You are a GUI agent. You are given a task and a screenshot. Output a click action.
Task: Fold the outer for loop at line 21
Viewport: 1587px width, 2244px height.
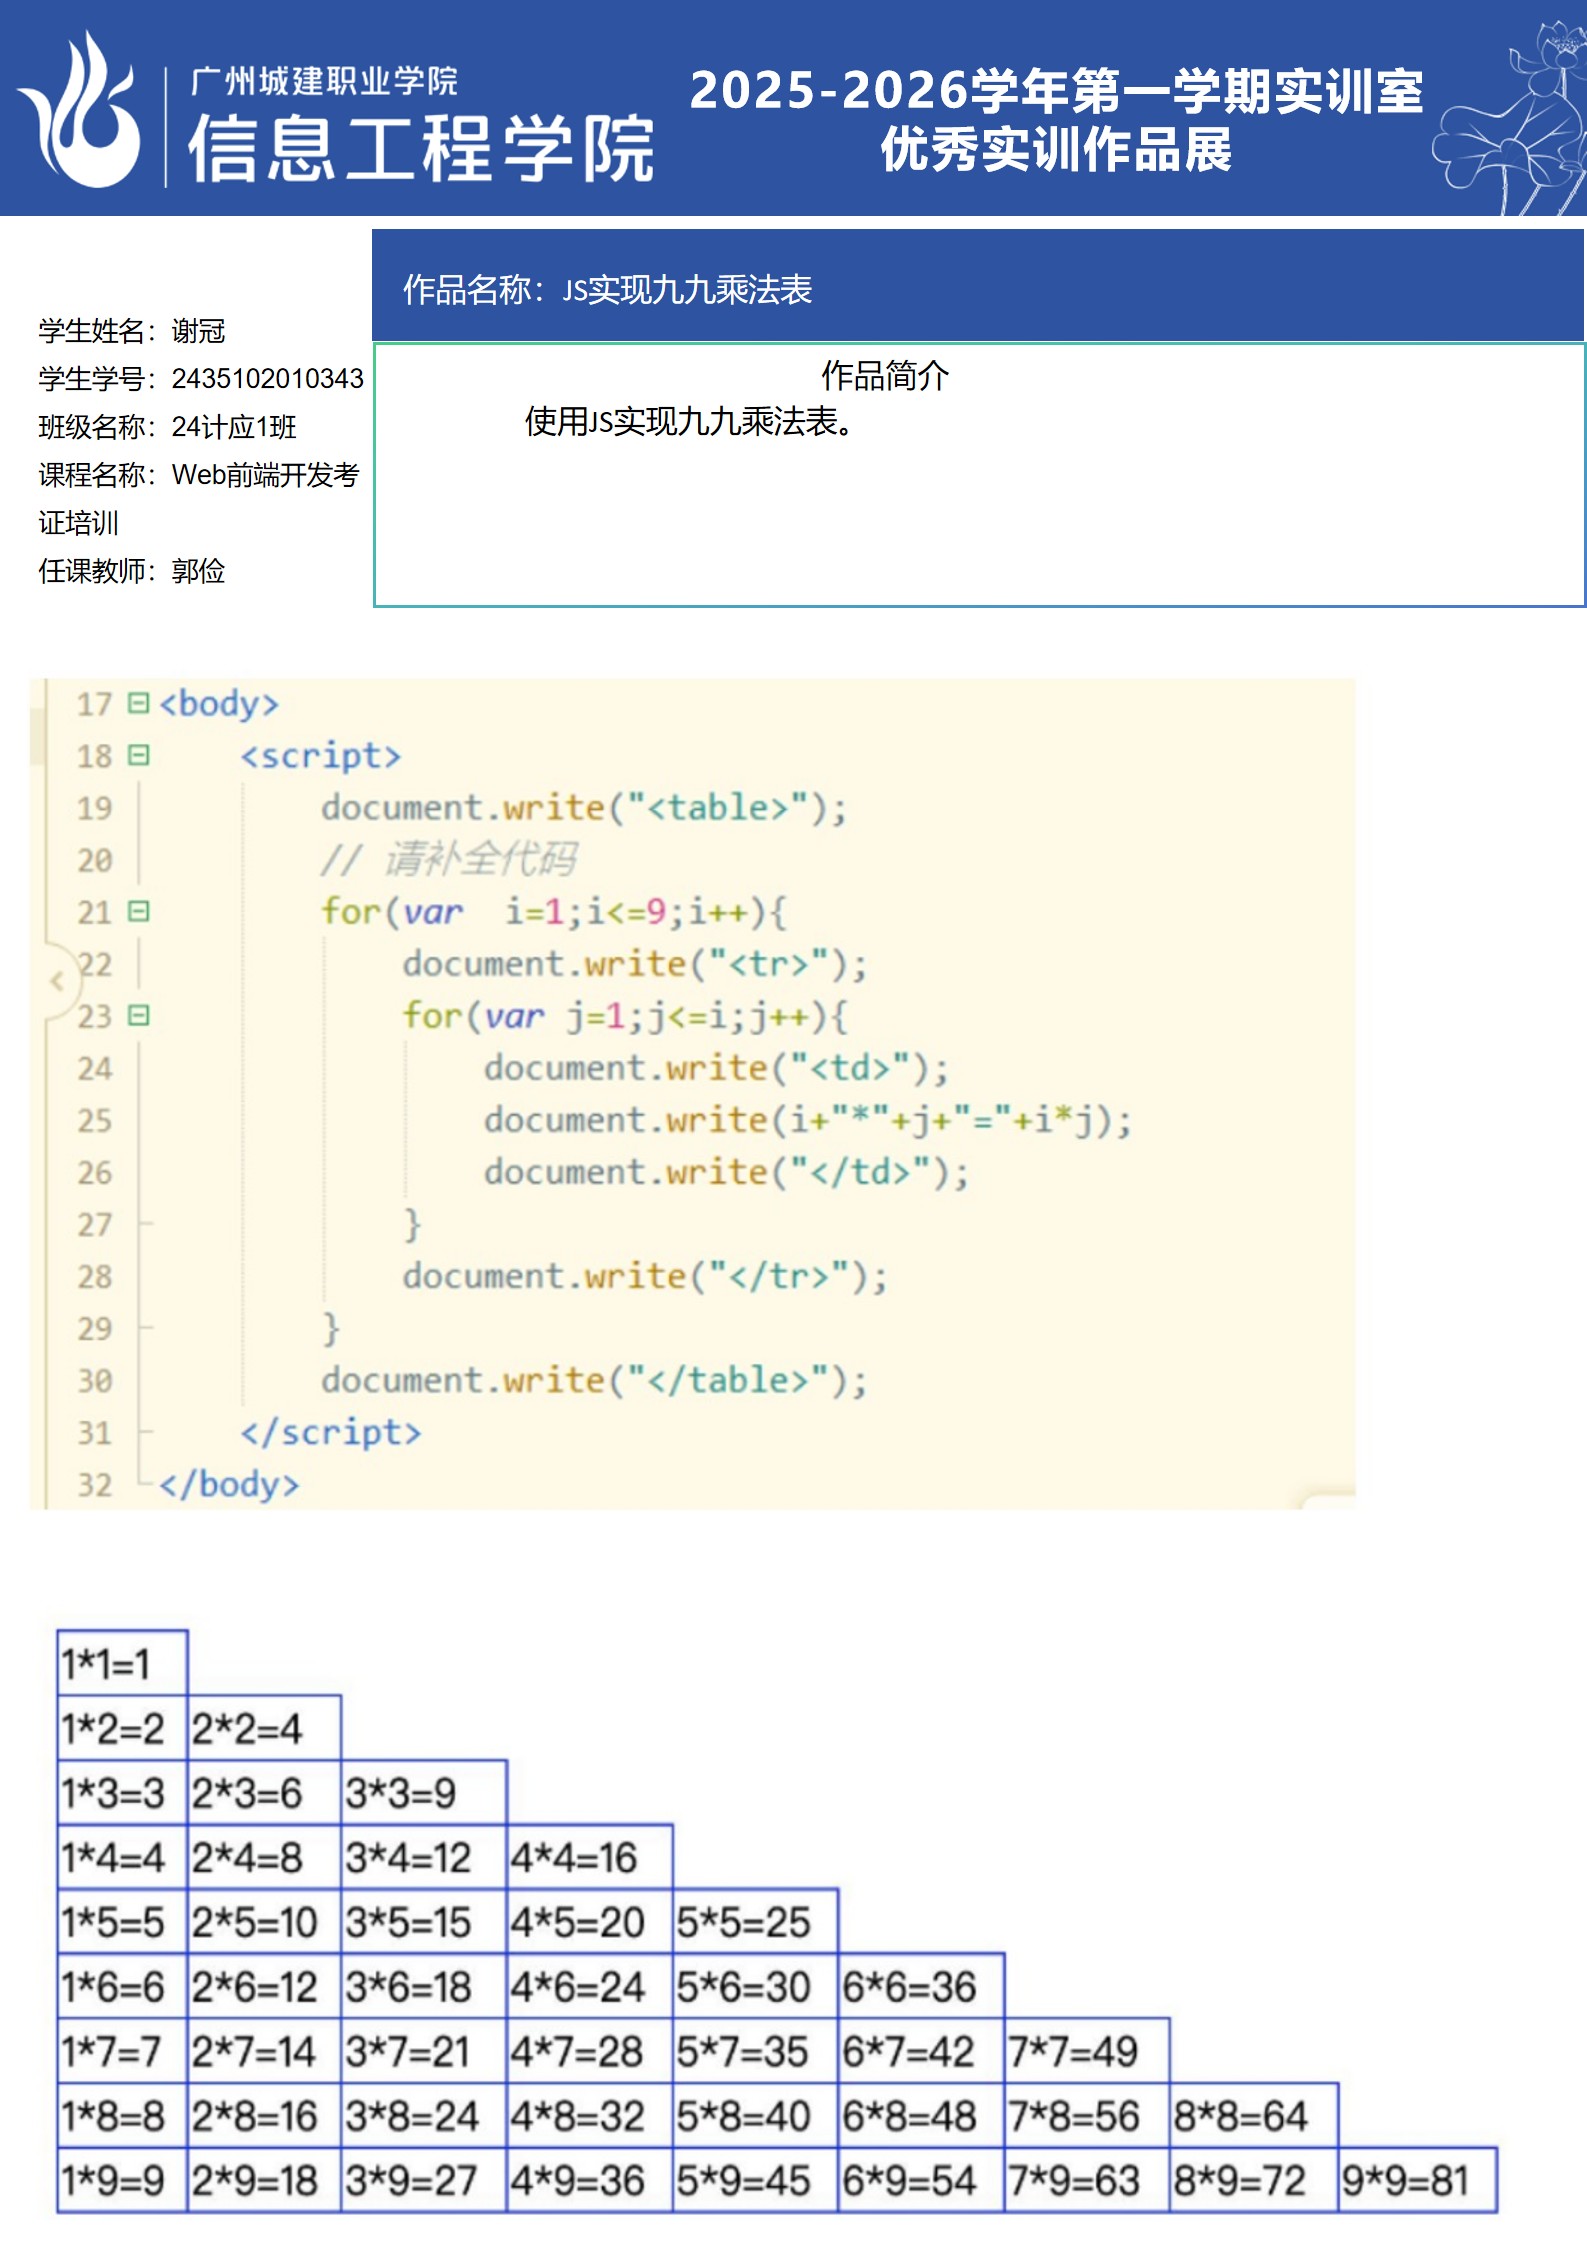(139, 911)
